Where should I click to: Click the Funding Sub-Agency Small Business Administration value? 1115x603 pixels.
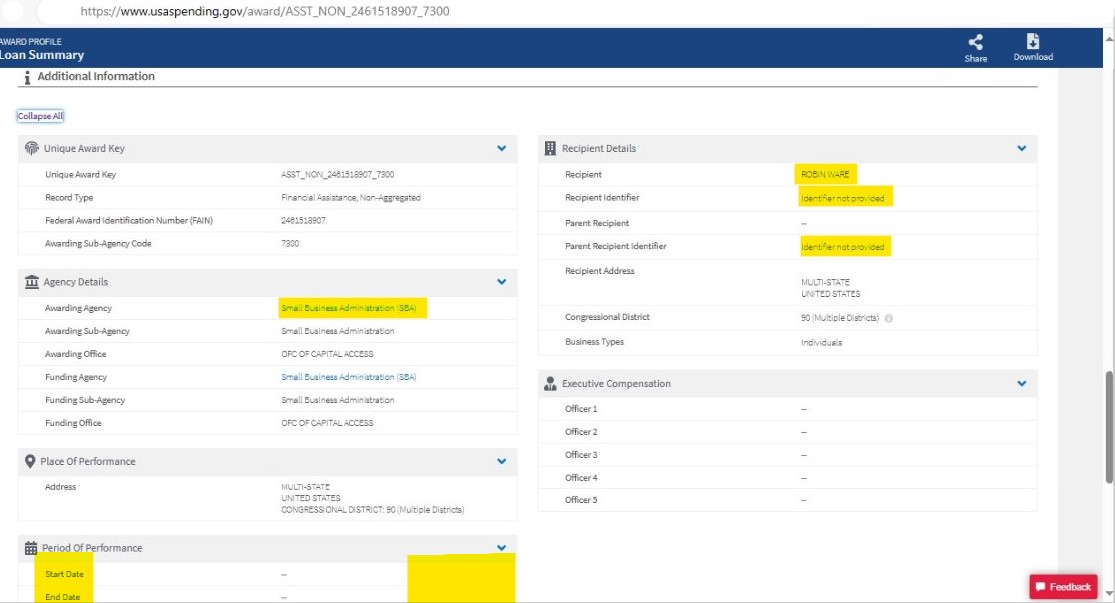337,400
